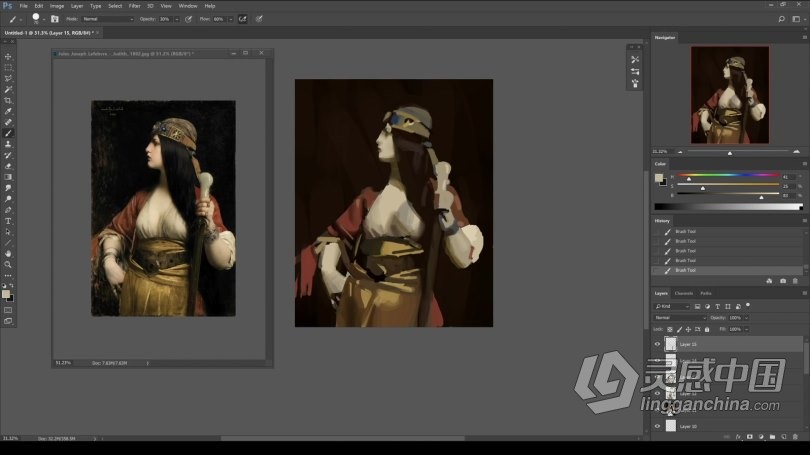Open Edit Toolbar three-dots button

tap(8, 275)
